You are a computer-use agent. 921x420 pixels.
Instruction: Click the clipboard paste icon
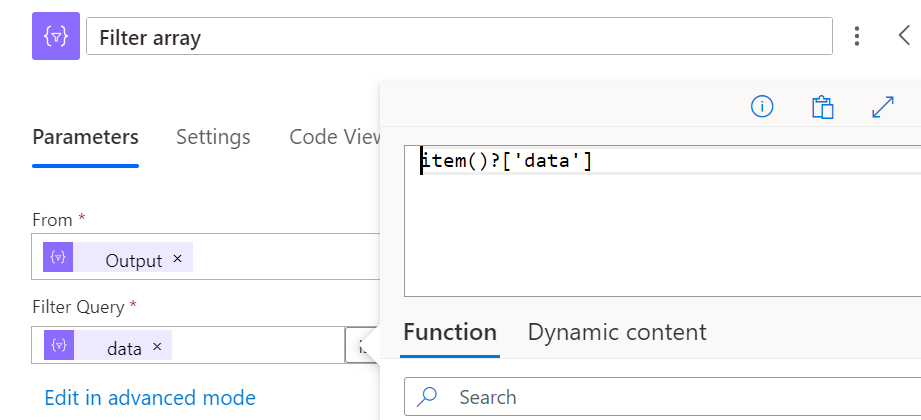pyautogui.click(x=822, y=107)
